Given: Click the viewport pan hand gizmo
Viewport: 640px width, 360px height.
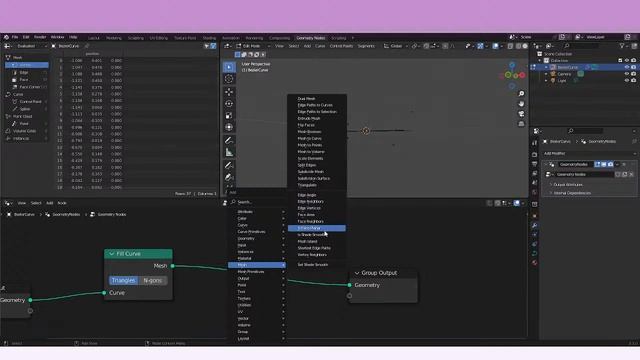Looking at the screenshot, I should (521, 104).
